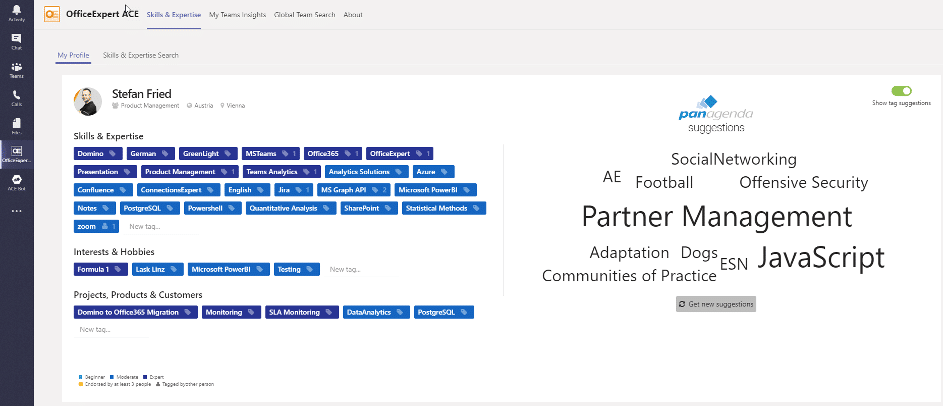Open the Activity feed in the sidebar
Image resolution: width=943 pixels, height=406 pixels.
(16, 12)
